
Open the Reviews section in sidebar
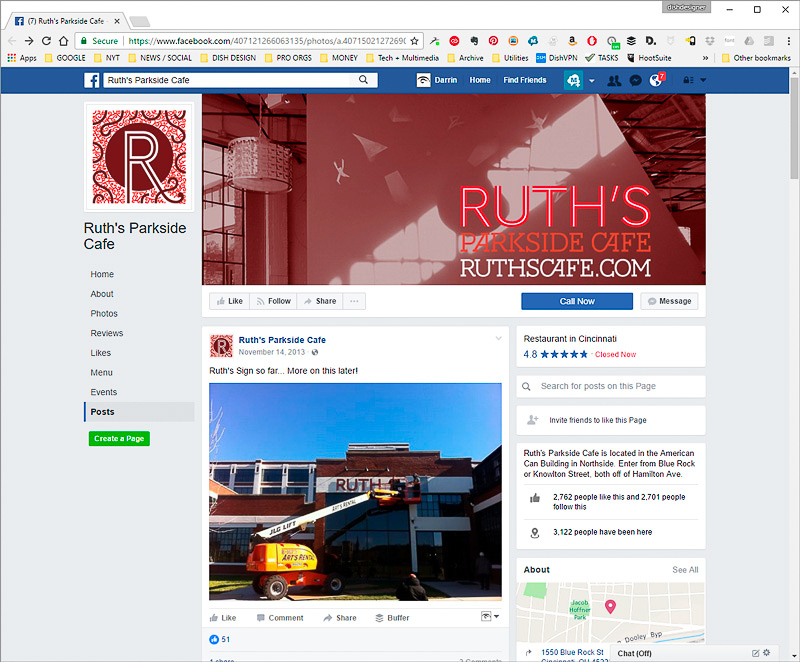point(107,333)
